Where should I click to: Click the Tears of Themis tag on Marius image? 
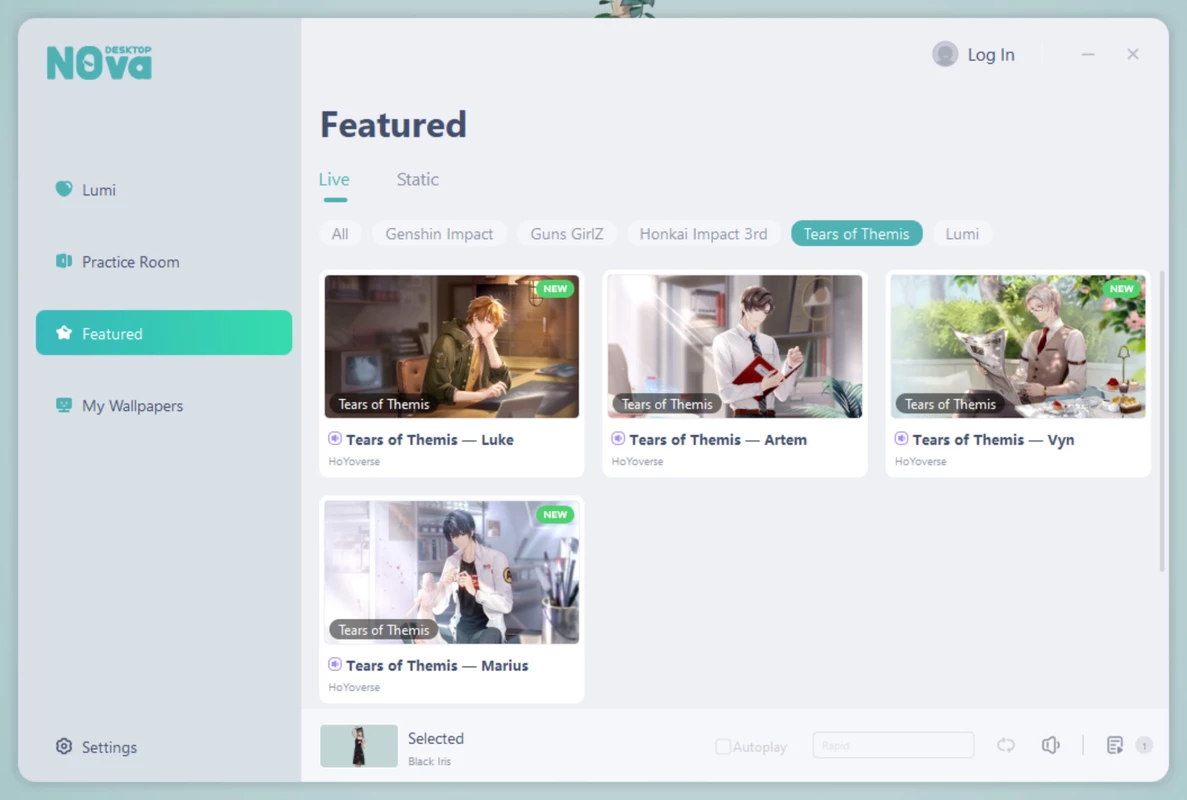384,630
